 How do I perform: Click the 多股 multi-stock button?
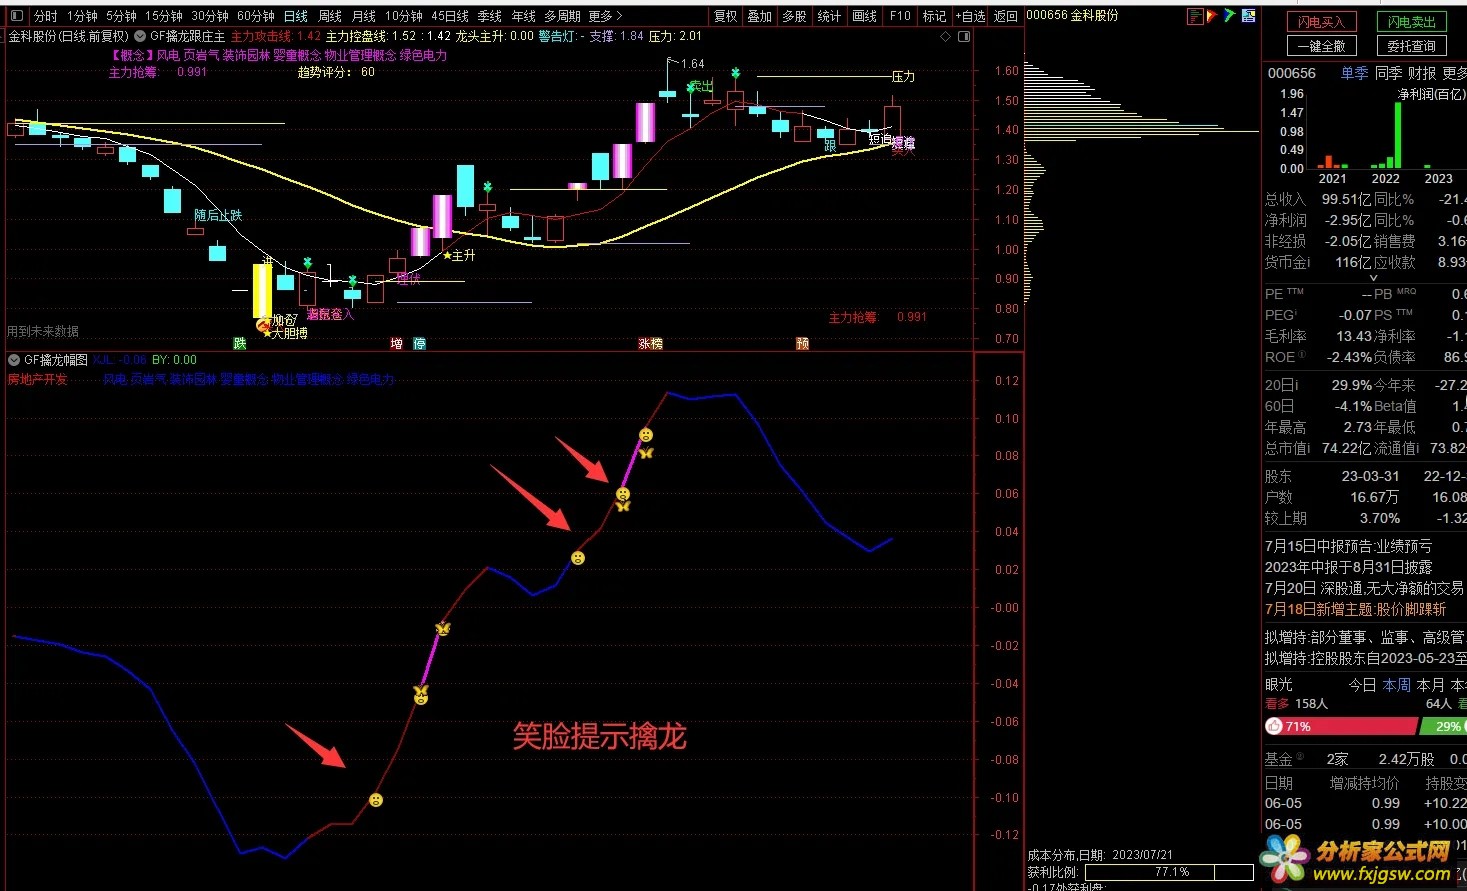tap(794, 16)
